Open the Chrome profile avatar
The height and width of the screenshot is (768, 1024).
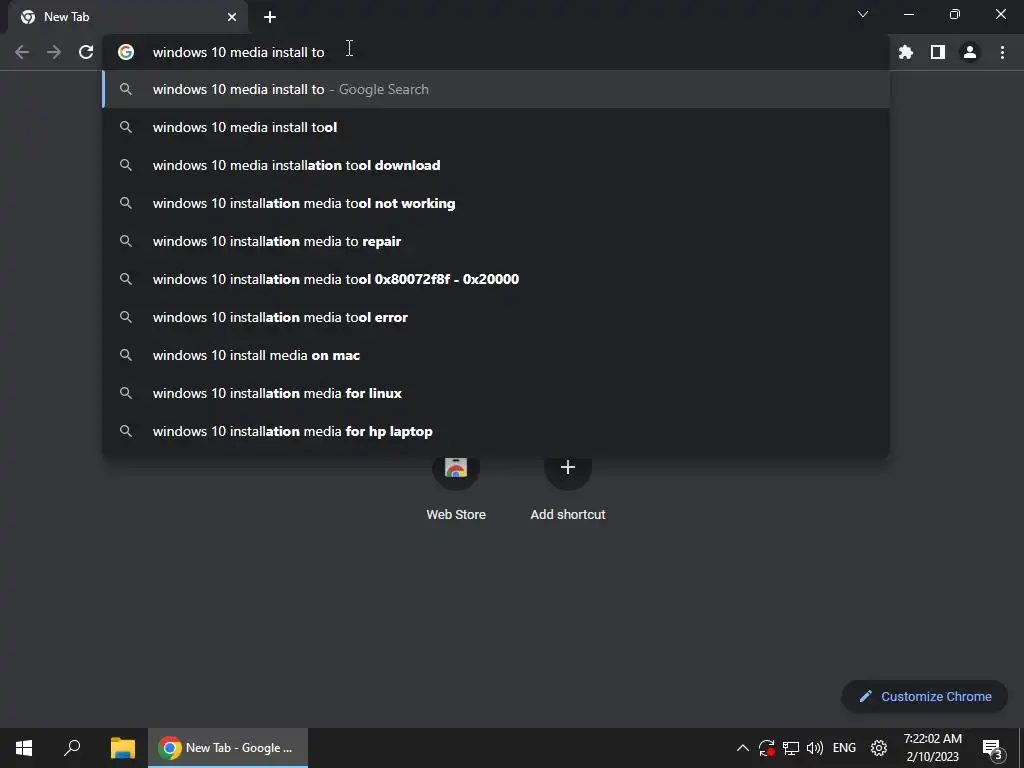click(x=970, y=52)
